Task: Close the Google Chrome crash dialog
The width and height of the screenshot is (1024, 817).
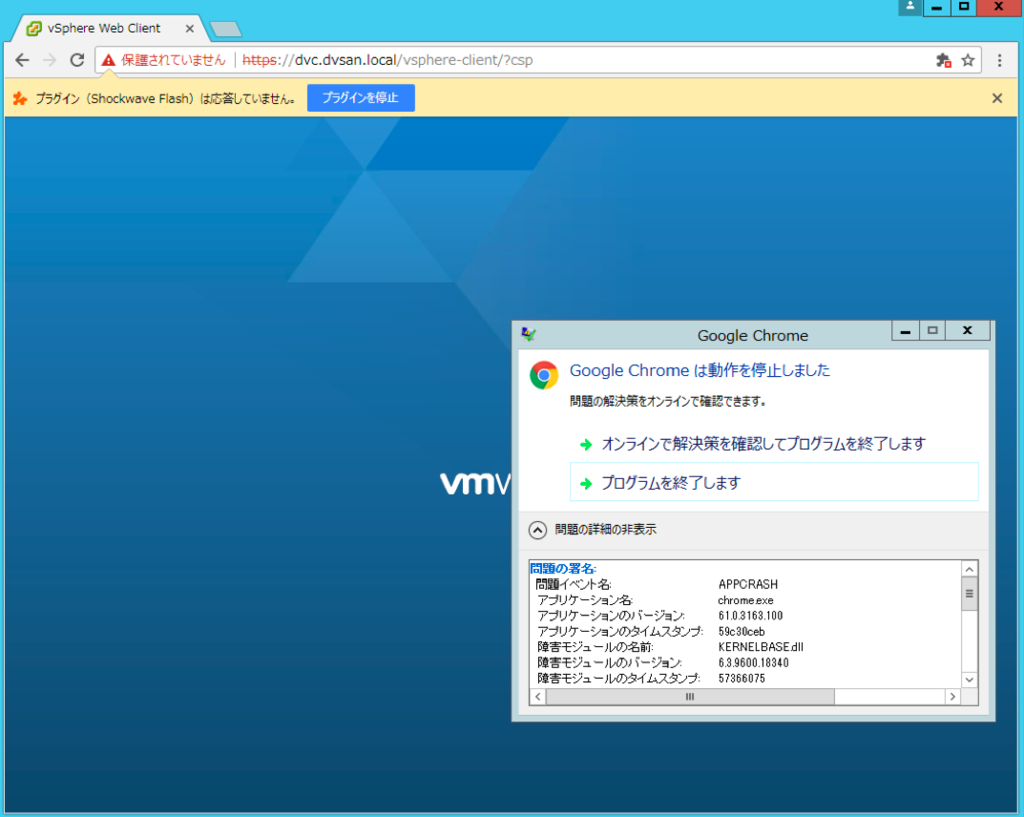Action: pos(968,331)
